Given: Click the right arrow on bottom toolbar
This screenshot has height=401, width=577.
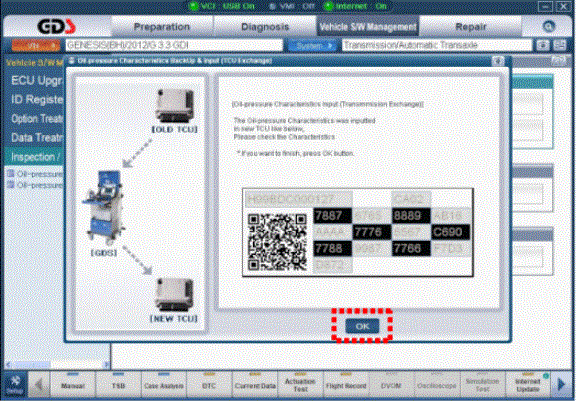Looking at the screenshot, I should pos(562,384).
